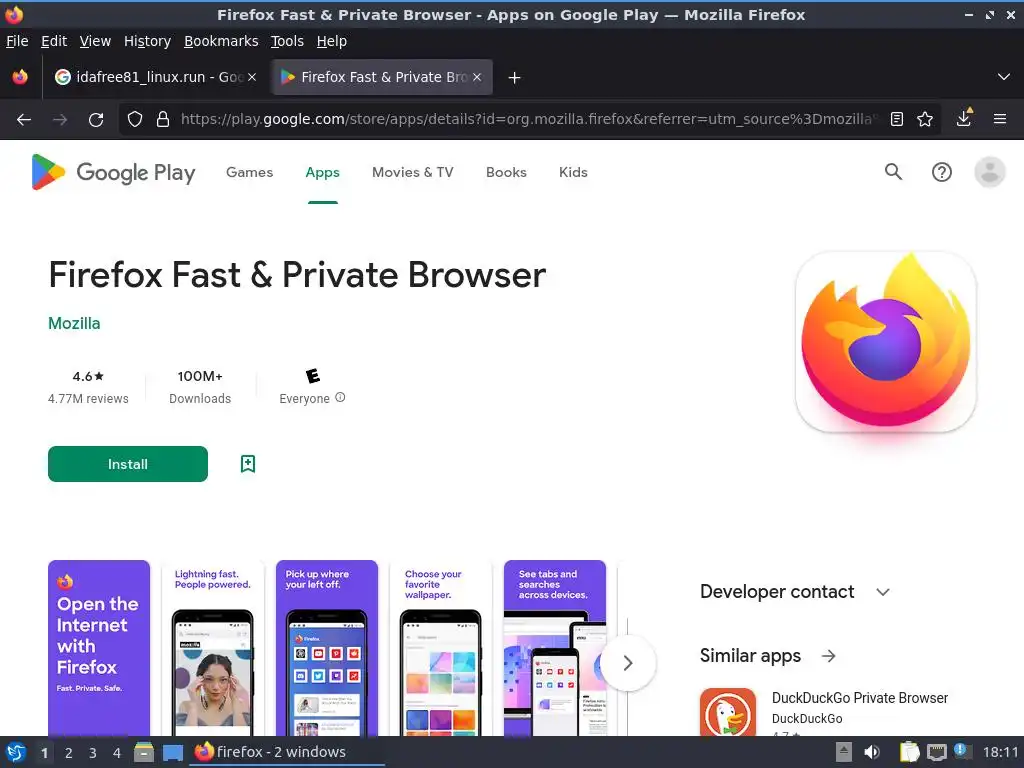Open the Firefox hamburger application menu
This screenshot has width=1024, height=768.
[x=999, y=119]
